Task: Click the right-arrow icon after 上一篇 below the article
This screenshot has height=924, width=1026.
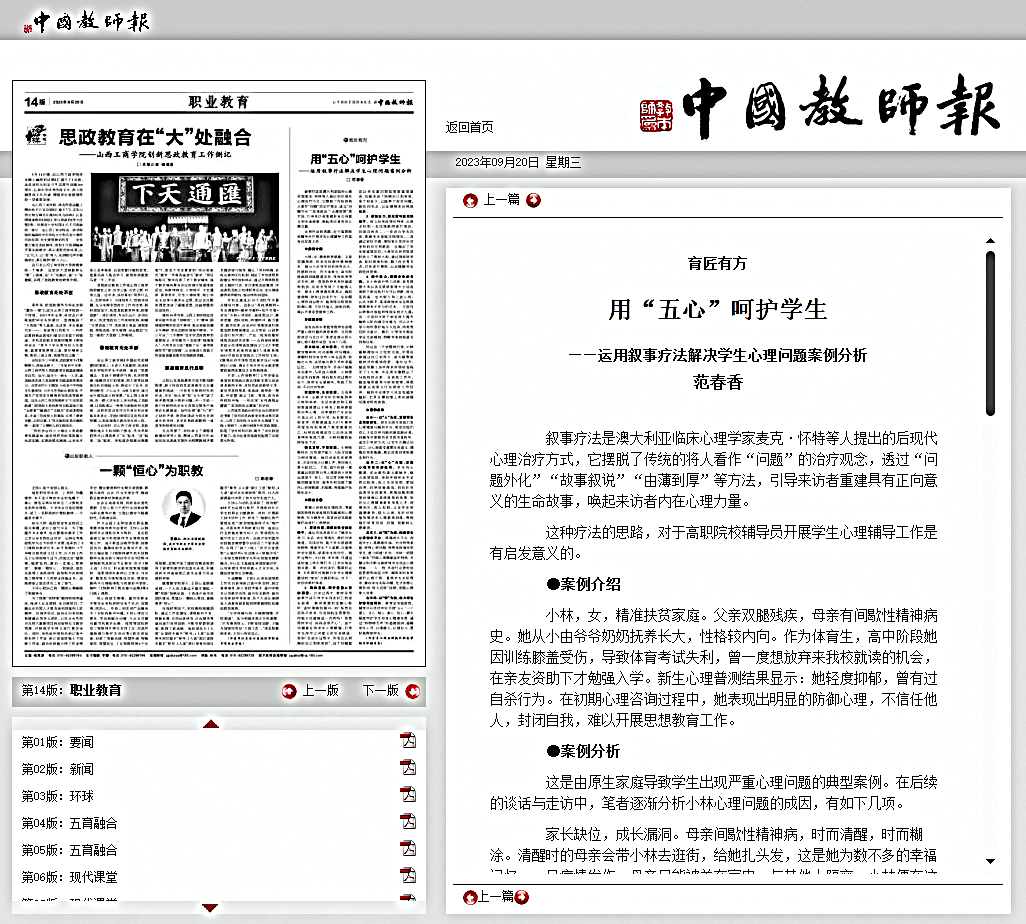Action: 522,897
